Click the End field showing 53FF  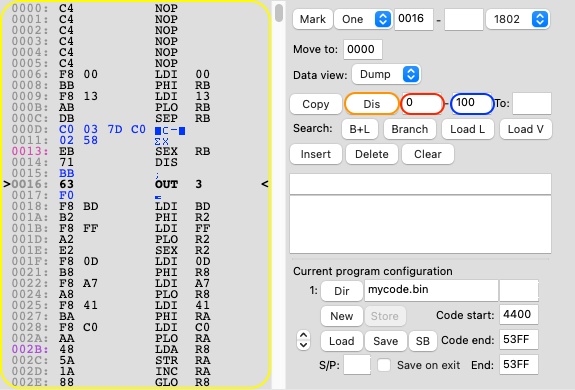click(519, 365)
